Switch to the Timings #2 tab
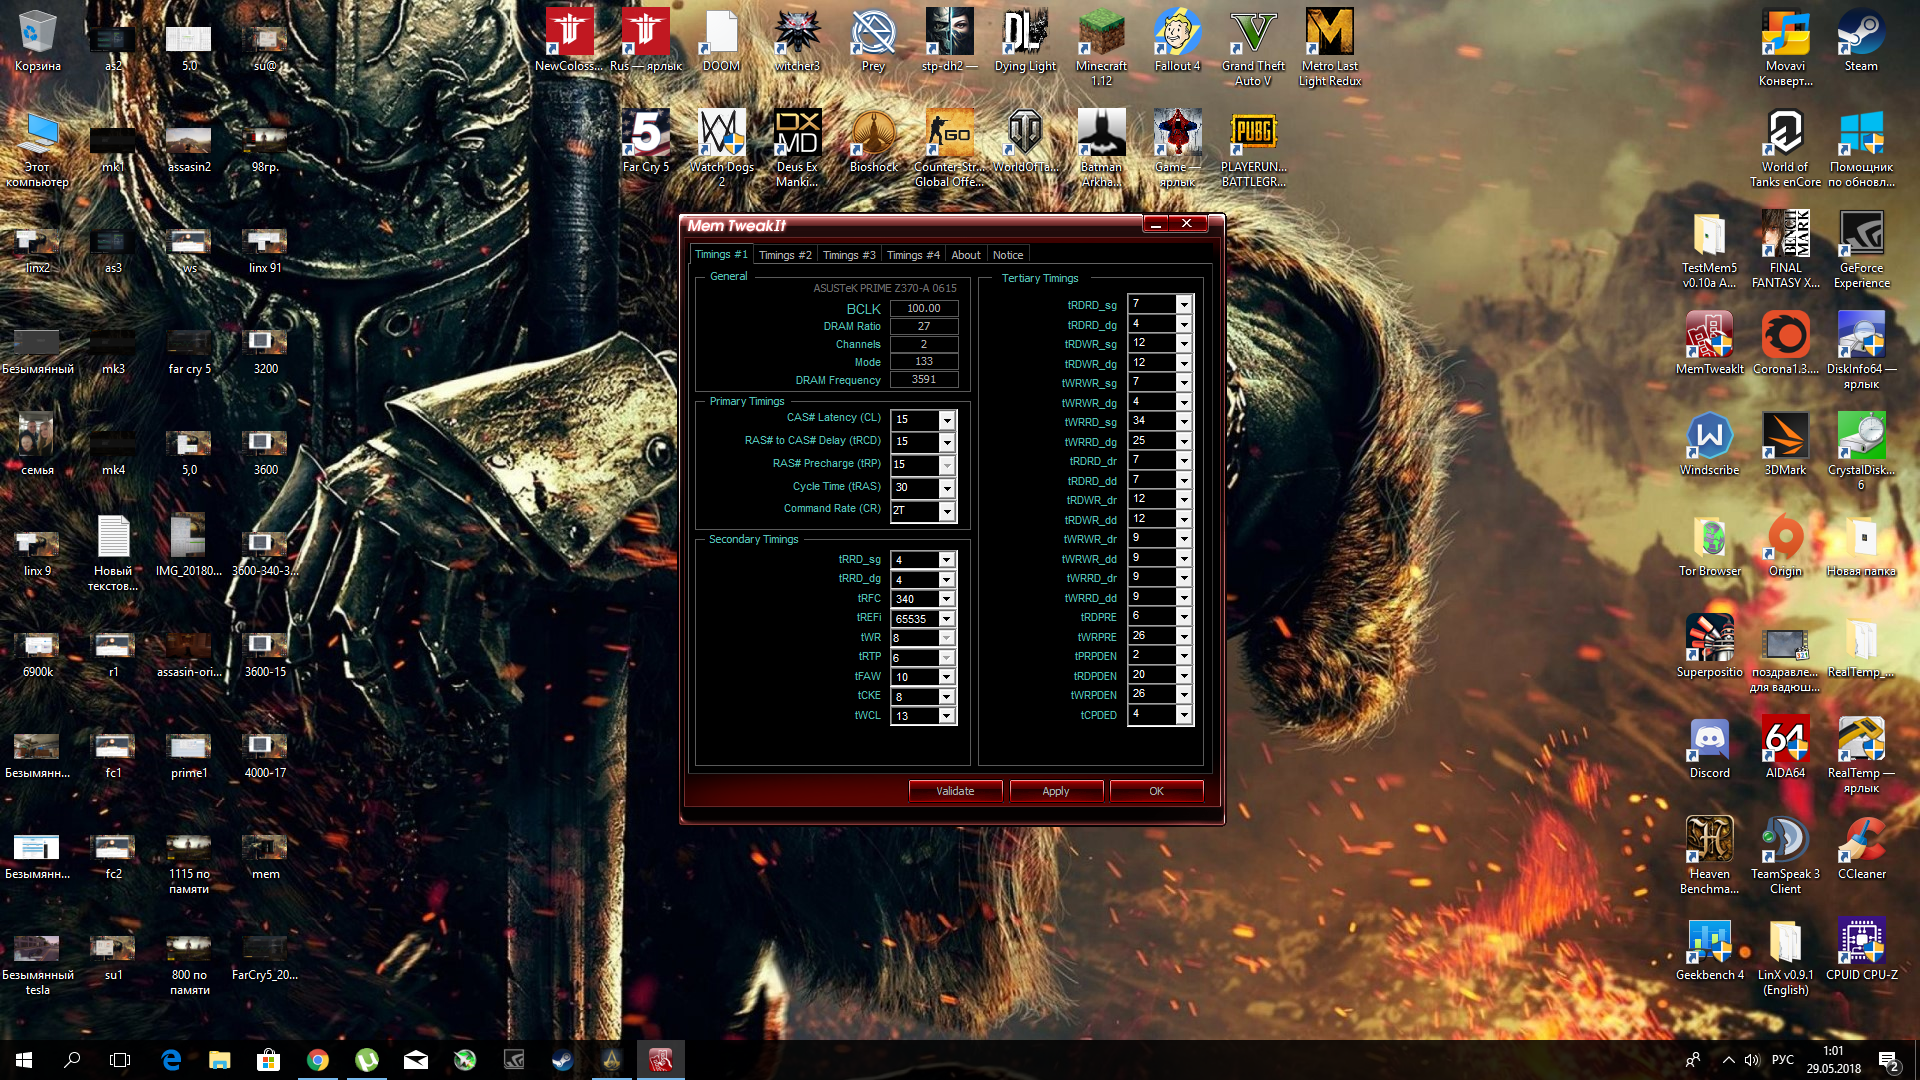This screenshot has height=1080, width=1920. tap(784, 255)
